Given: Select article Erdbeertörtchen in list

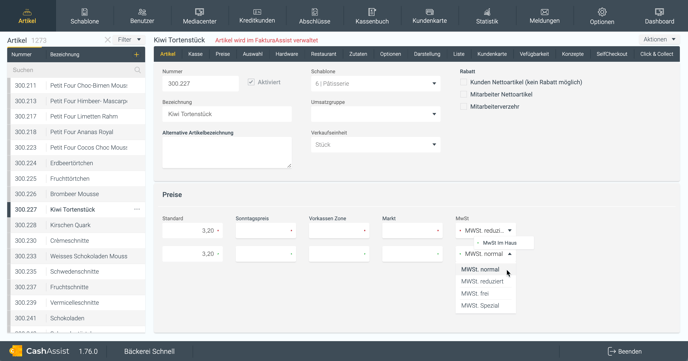Looking at the screenshot, I should pyautogui.click(x=76, y=163).
